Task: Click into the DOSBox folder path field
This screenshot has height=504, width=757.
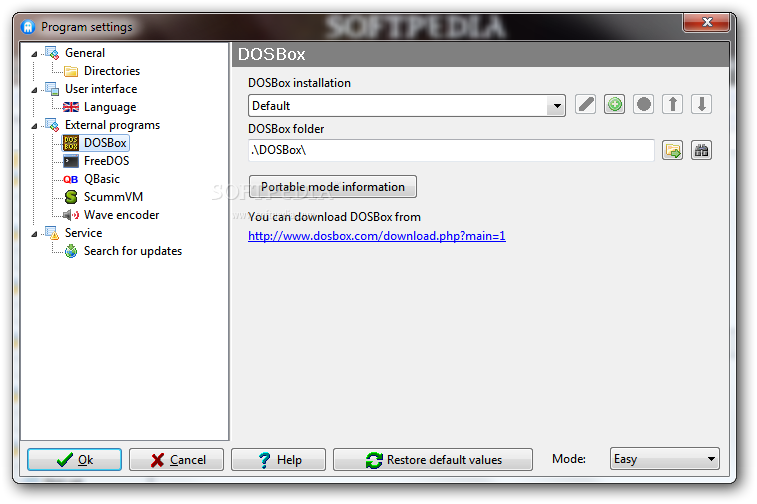Action: [x=451, y=150]
